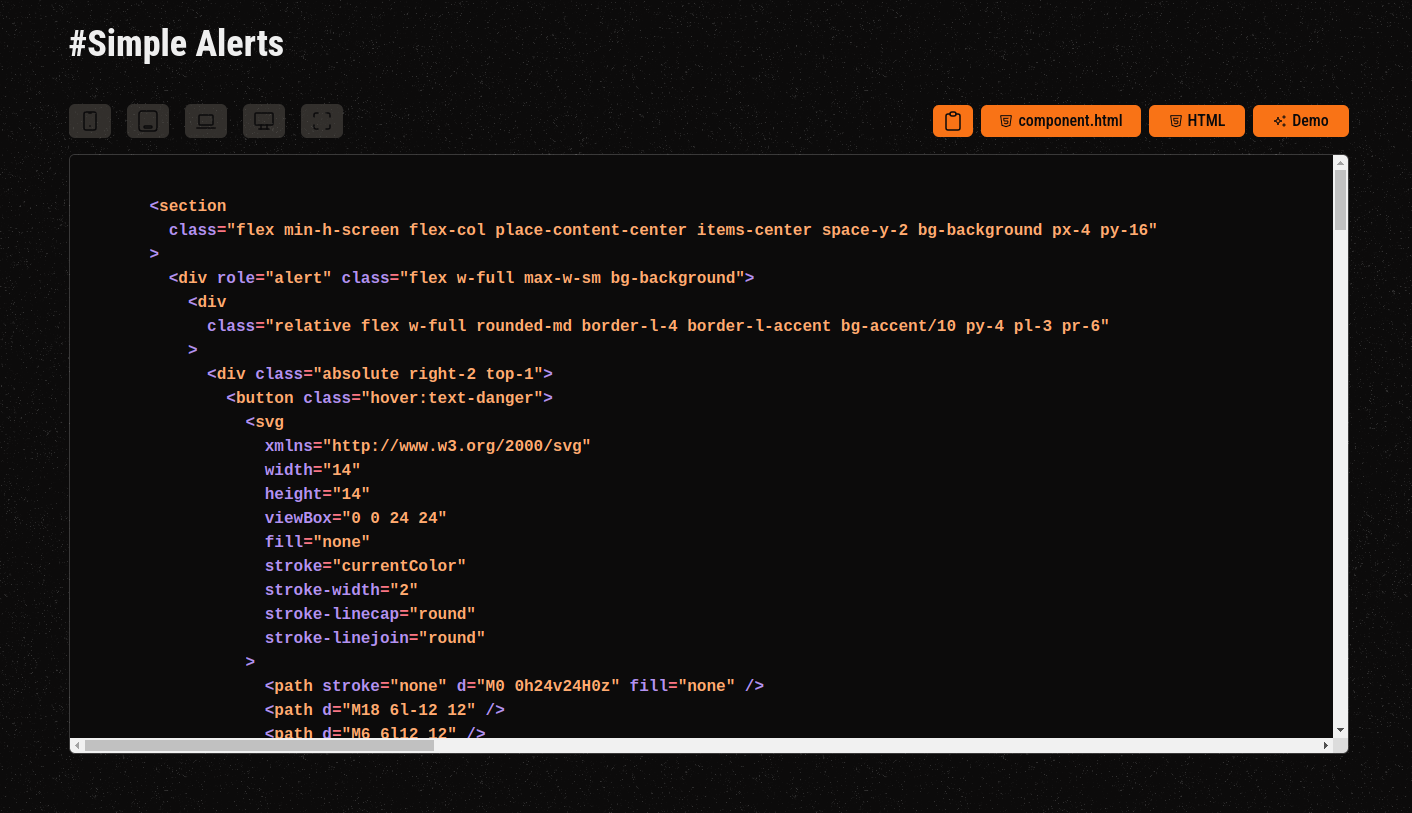Select the laptop viewport icon

point(206,121)
